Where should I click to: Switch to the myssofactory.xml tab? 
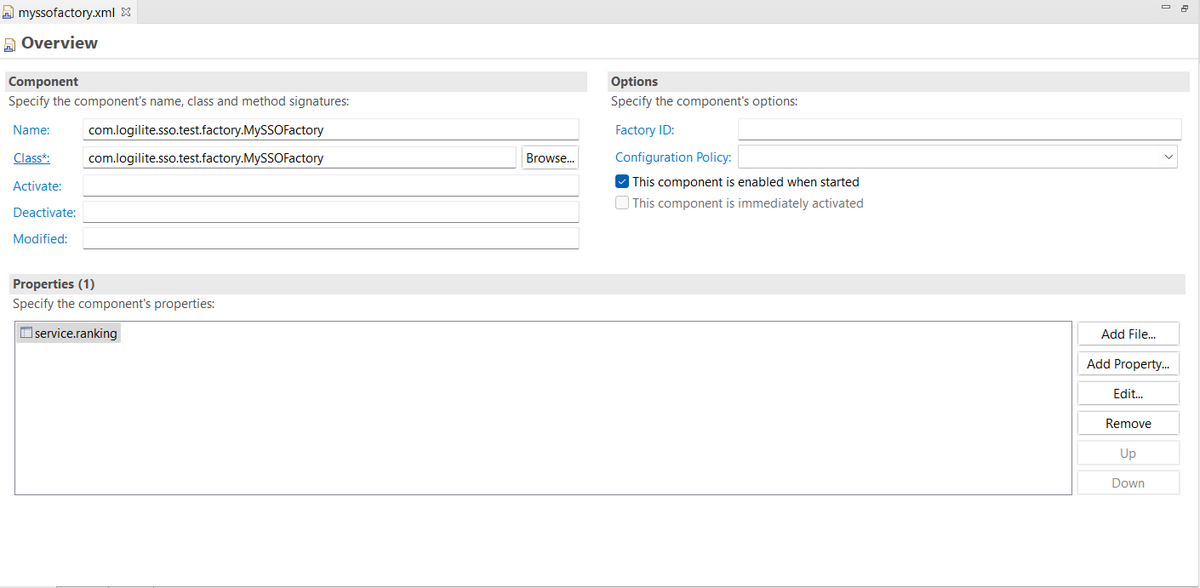coord(67,11)
